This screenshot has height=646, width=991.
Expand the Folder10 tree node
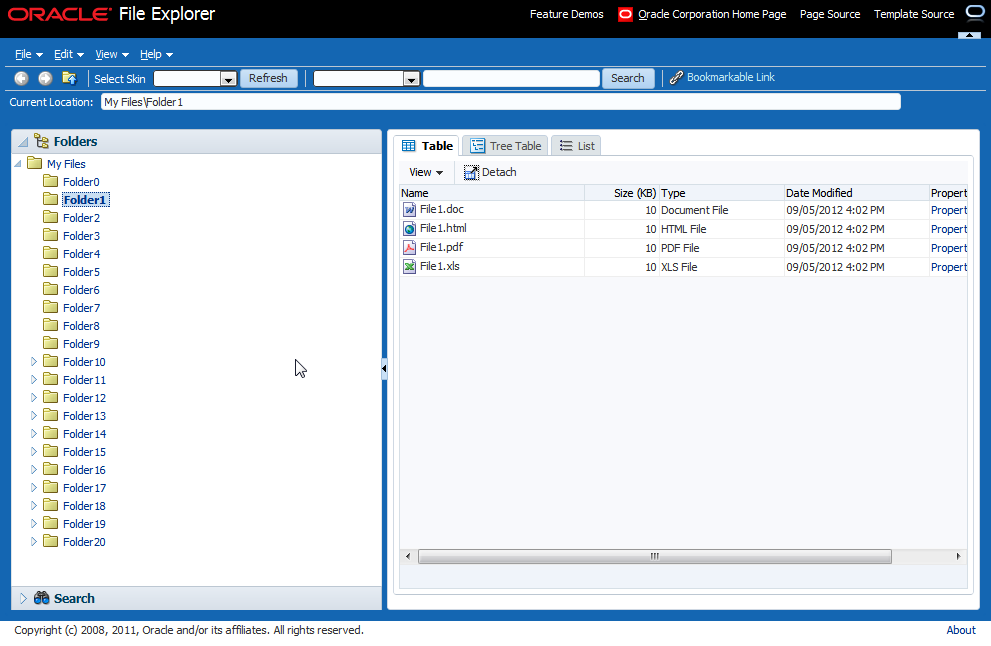(x=34, y=362)
